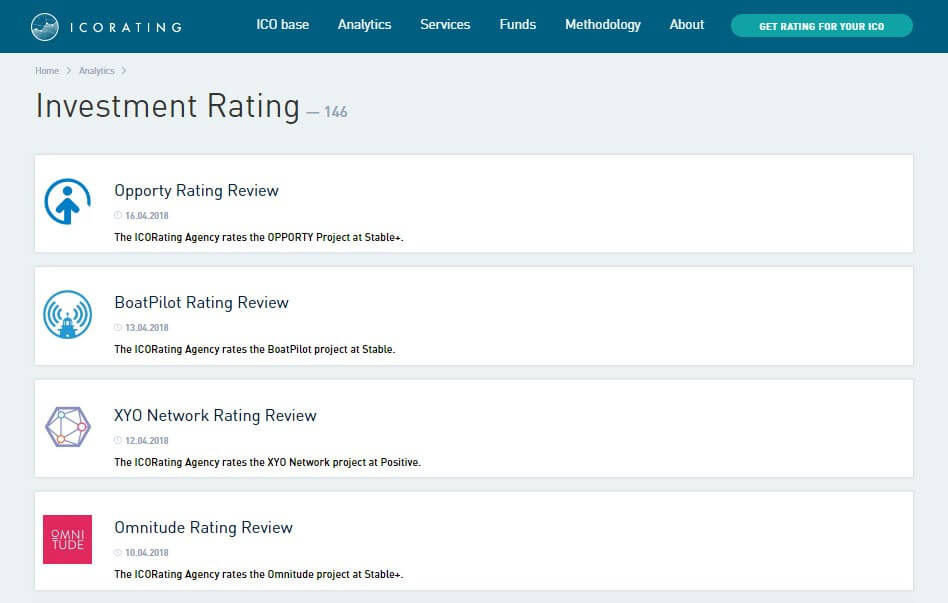Click the clock icon beside 10.04.2018
The image size is (948, 603).
[x=118, y=552]
